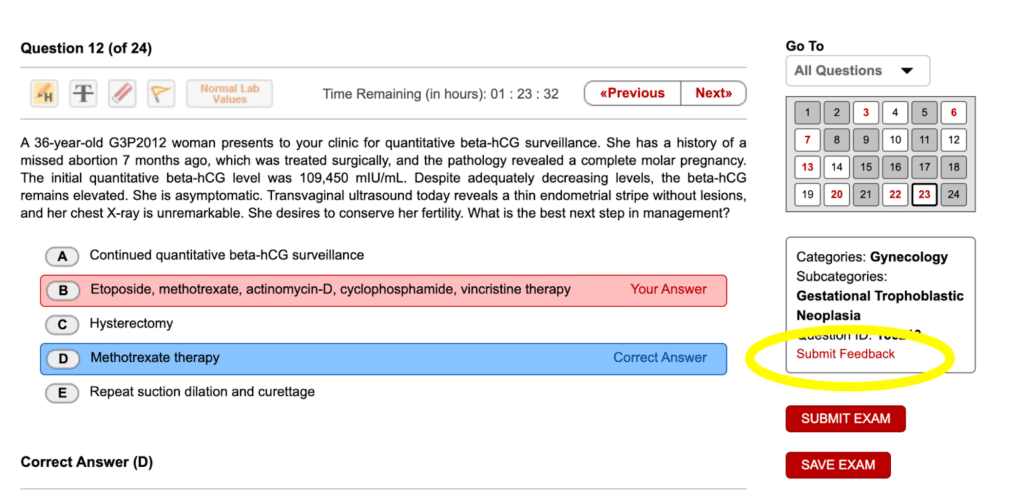
Task: Choose answer option C Hysterectomy bubble
Action: 62,325
